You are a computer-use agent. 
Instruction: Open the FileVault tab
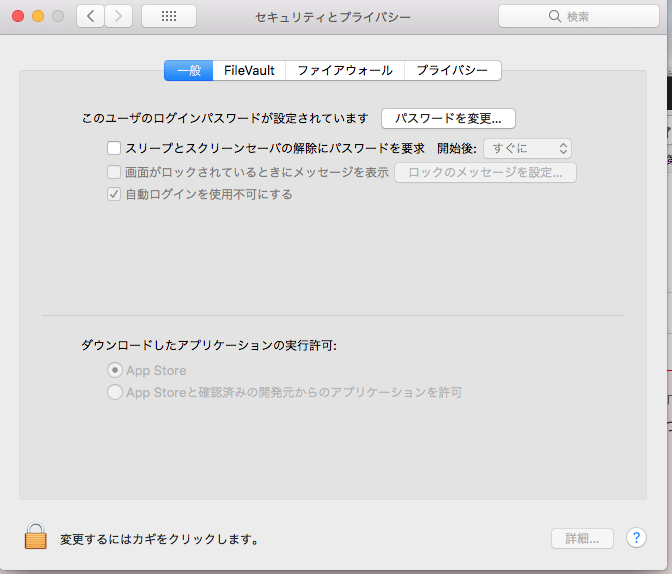click(249, 70)
